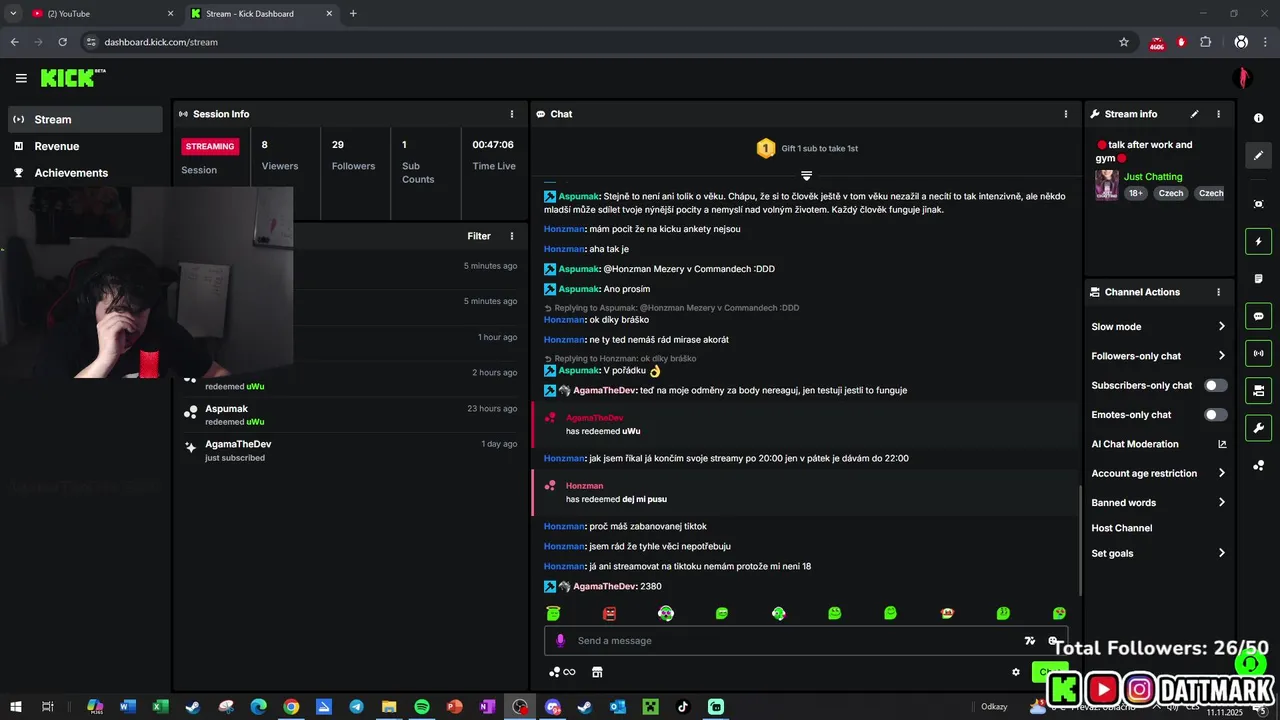Go to Achievements in the sidebar
This screenshot has height=720, width=1280.
[85, 173]
